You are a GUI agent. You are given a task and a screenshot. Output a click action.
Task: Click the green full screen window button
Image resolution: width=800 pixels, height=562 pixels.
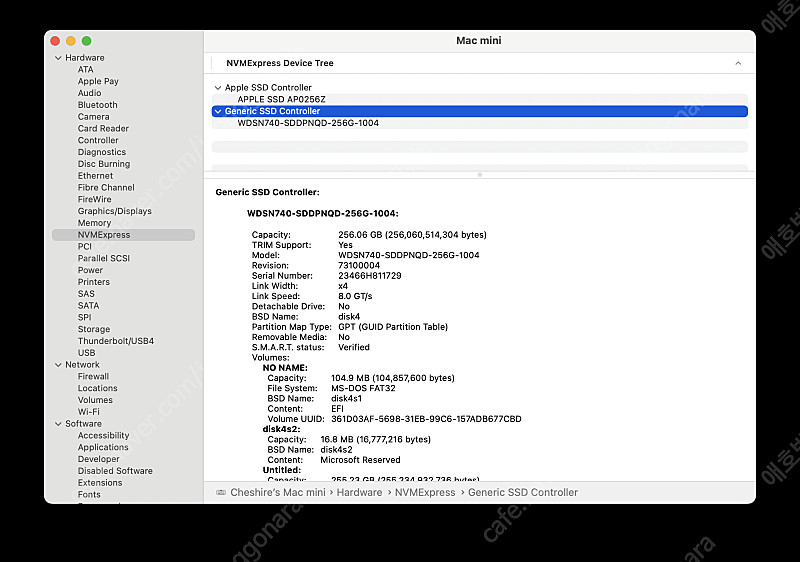coord(87,41)
